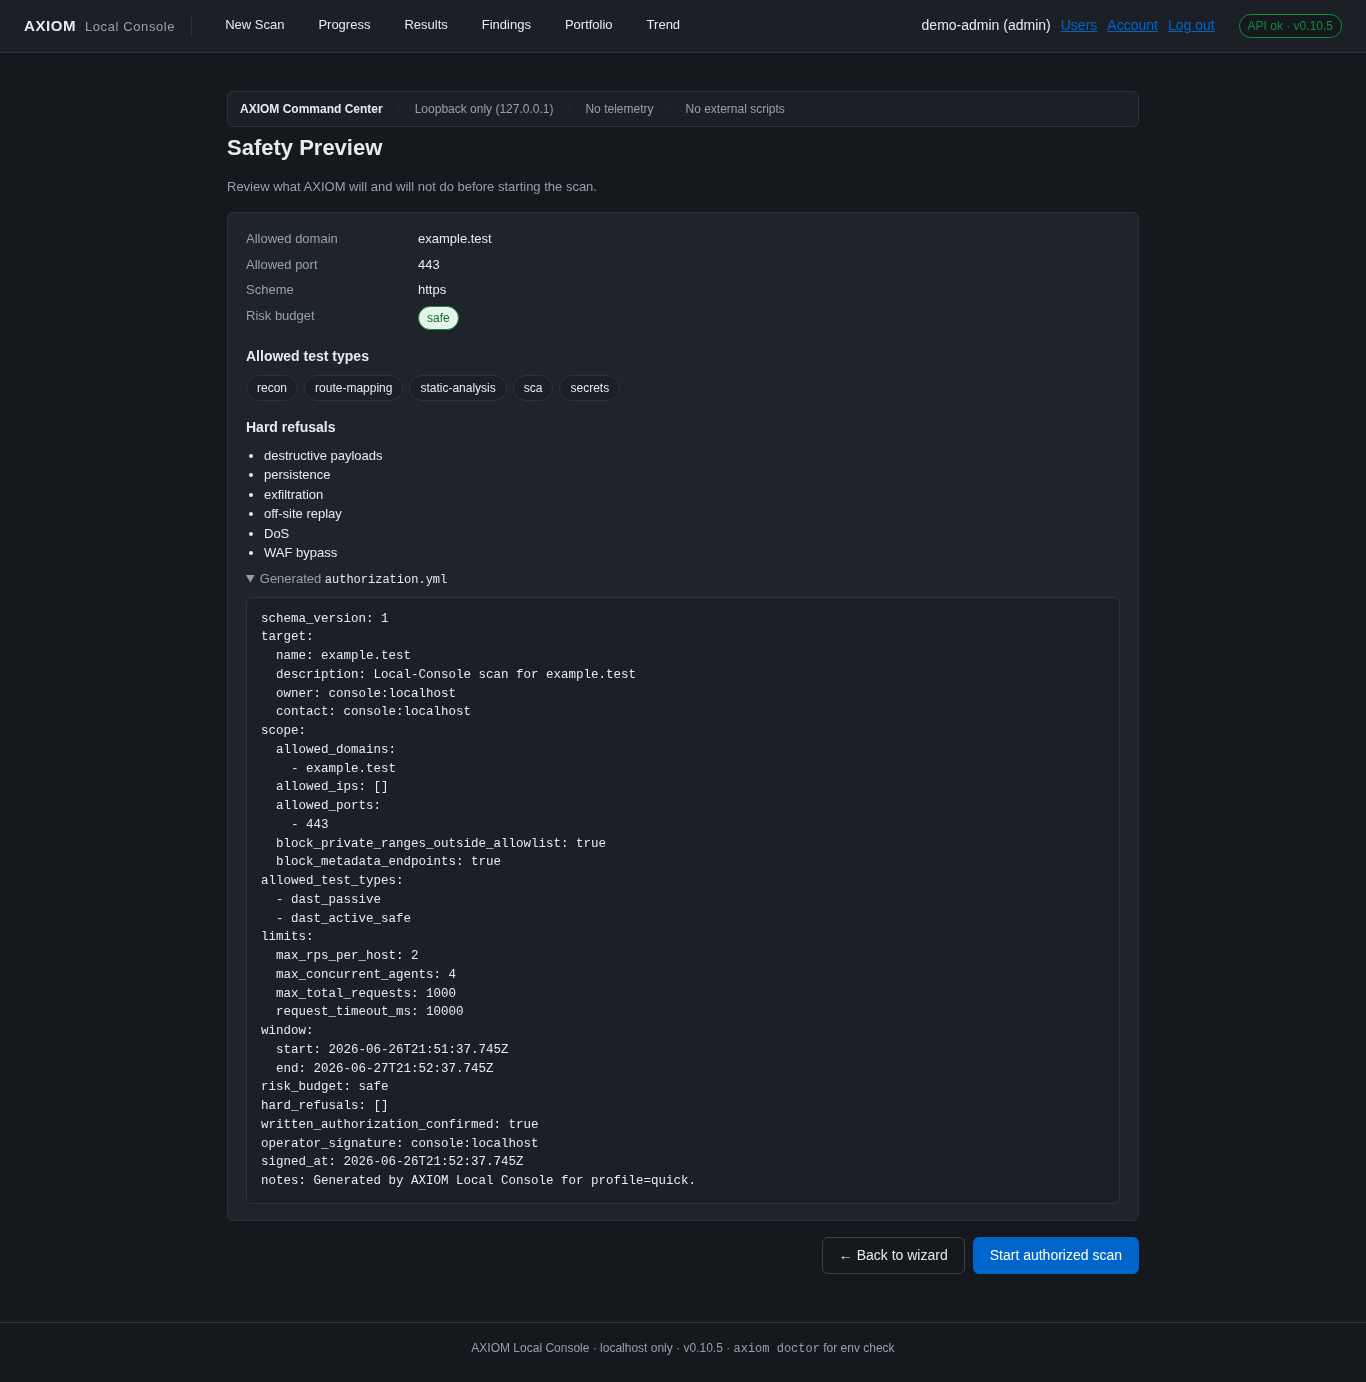Click axiom doctor in the footer
Viewport: 1366px width, 1382px height.
776,1348
